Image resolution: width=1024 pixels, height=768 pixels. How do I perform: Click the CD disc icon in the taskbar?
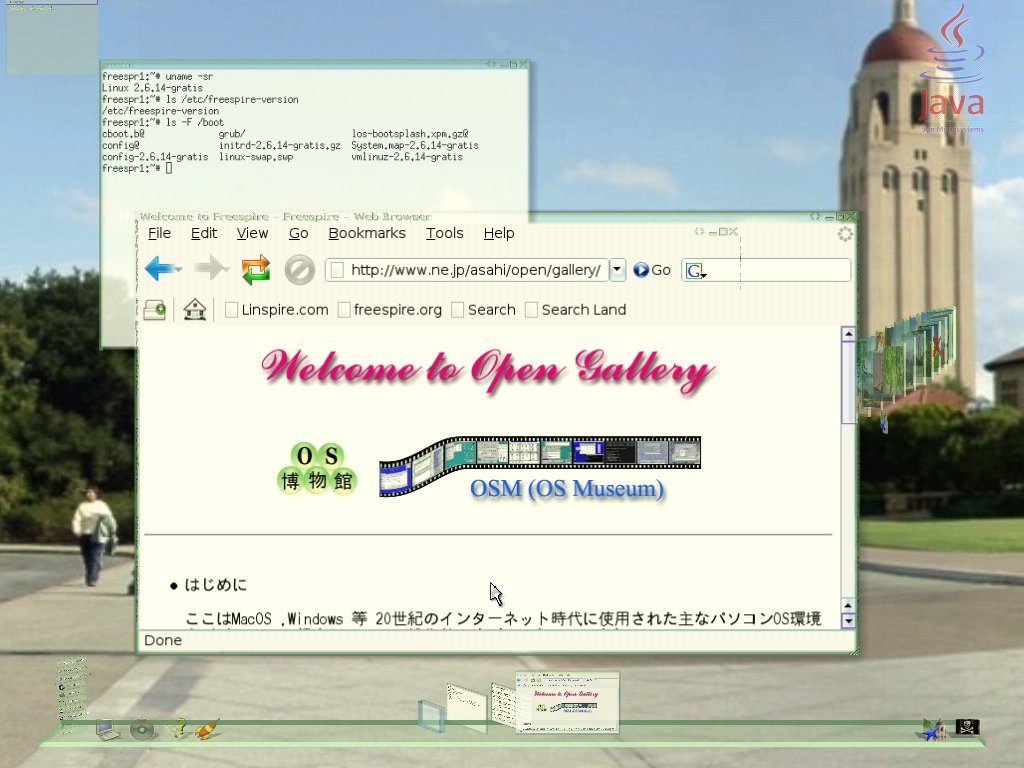coord(142,729)
